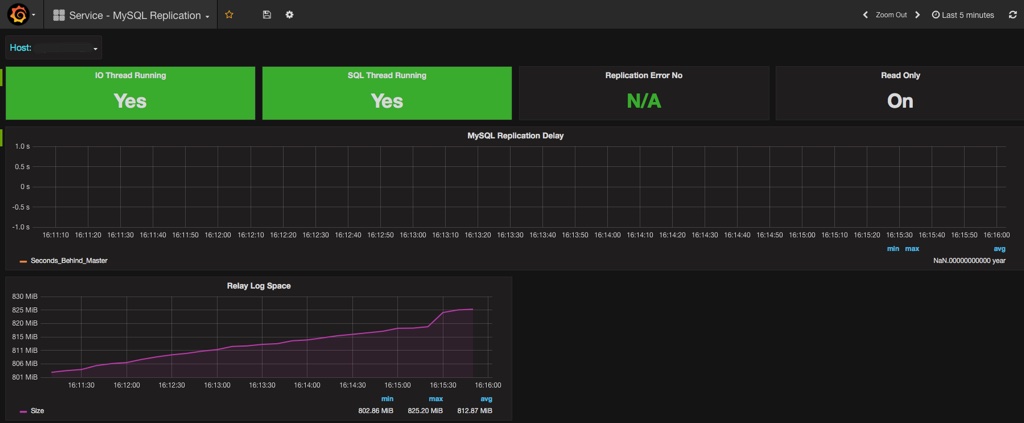Viewport: 1024px width, 423px height.
Task: Click the Relay Log Space avg value 812.87 MiB
Action: [473, 411]
